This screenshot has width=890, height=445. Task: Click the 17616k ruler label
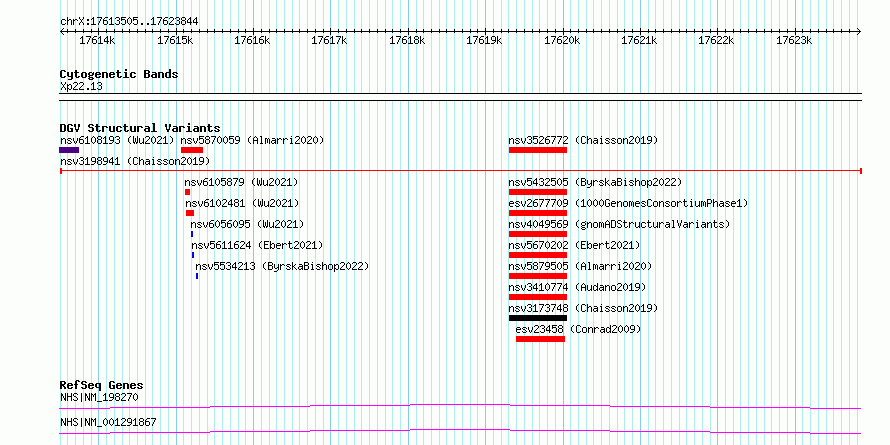(252, 41)
